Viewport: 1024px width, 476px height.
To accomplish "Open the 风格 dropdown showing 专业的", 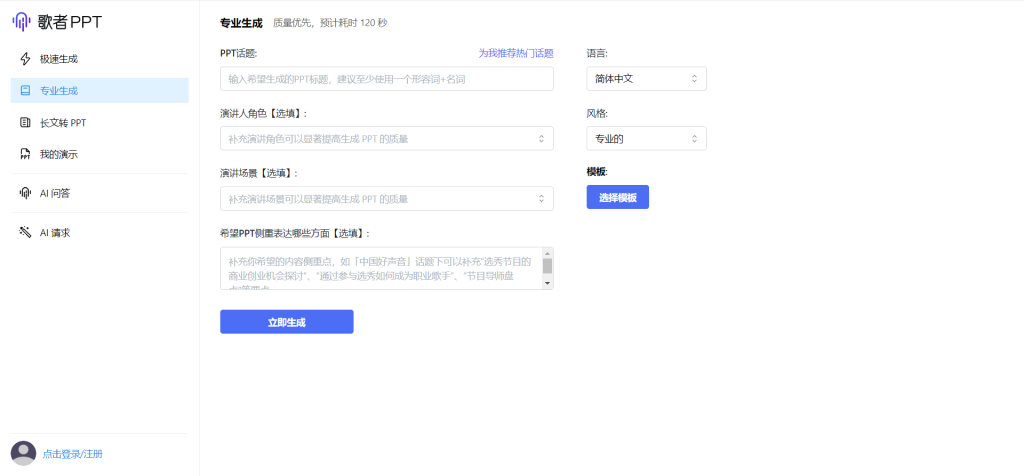I will [x=646, y=138].
